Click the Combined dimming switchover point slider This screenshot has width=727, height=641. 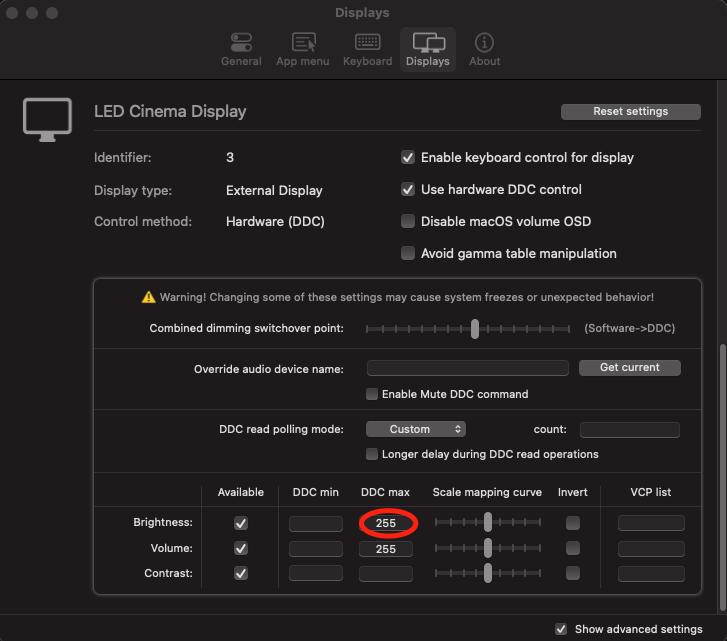tap(468, 329)
